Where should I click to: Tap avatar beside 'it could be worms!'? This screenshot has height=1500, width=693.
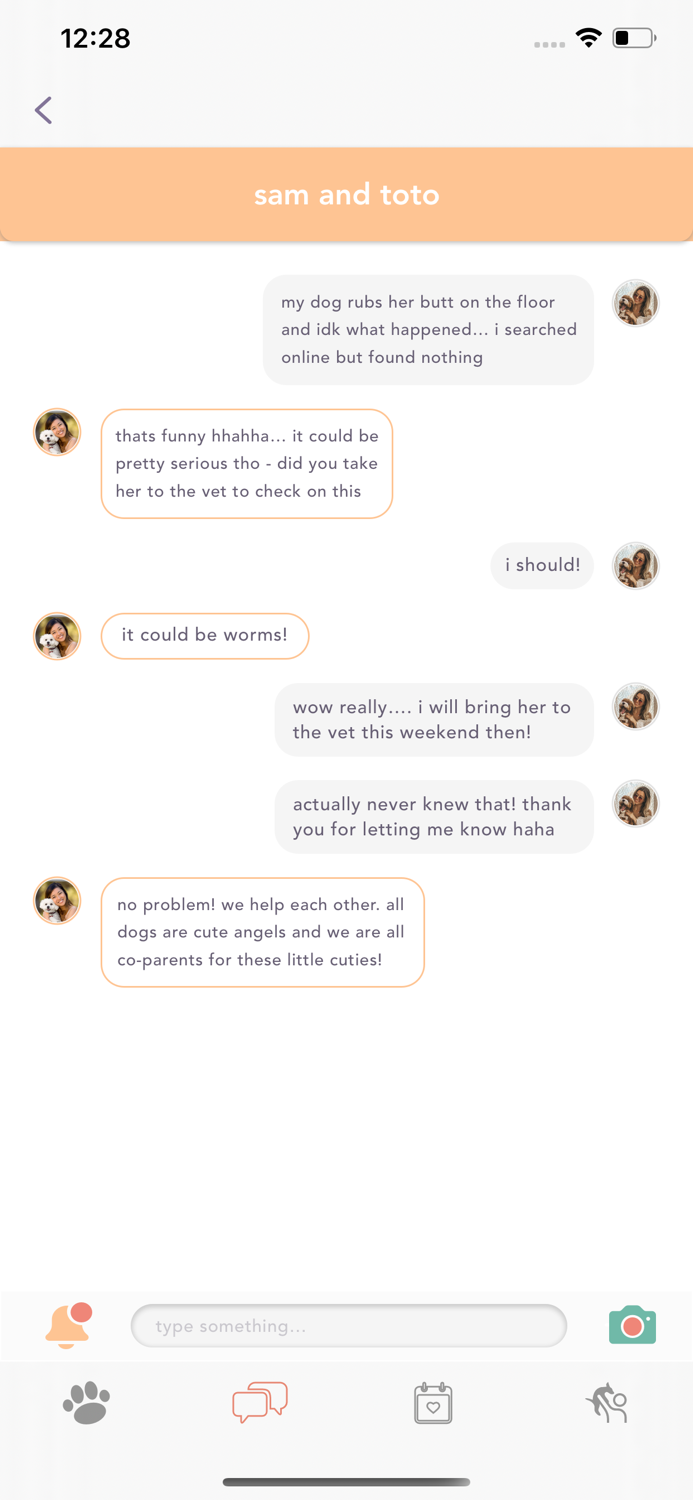point(57,636)
